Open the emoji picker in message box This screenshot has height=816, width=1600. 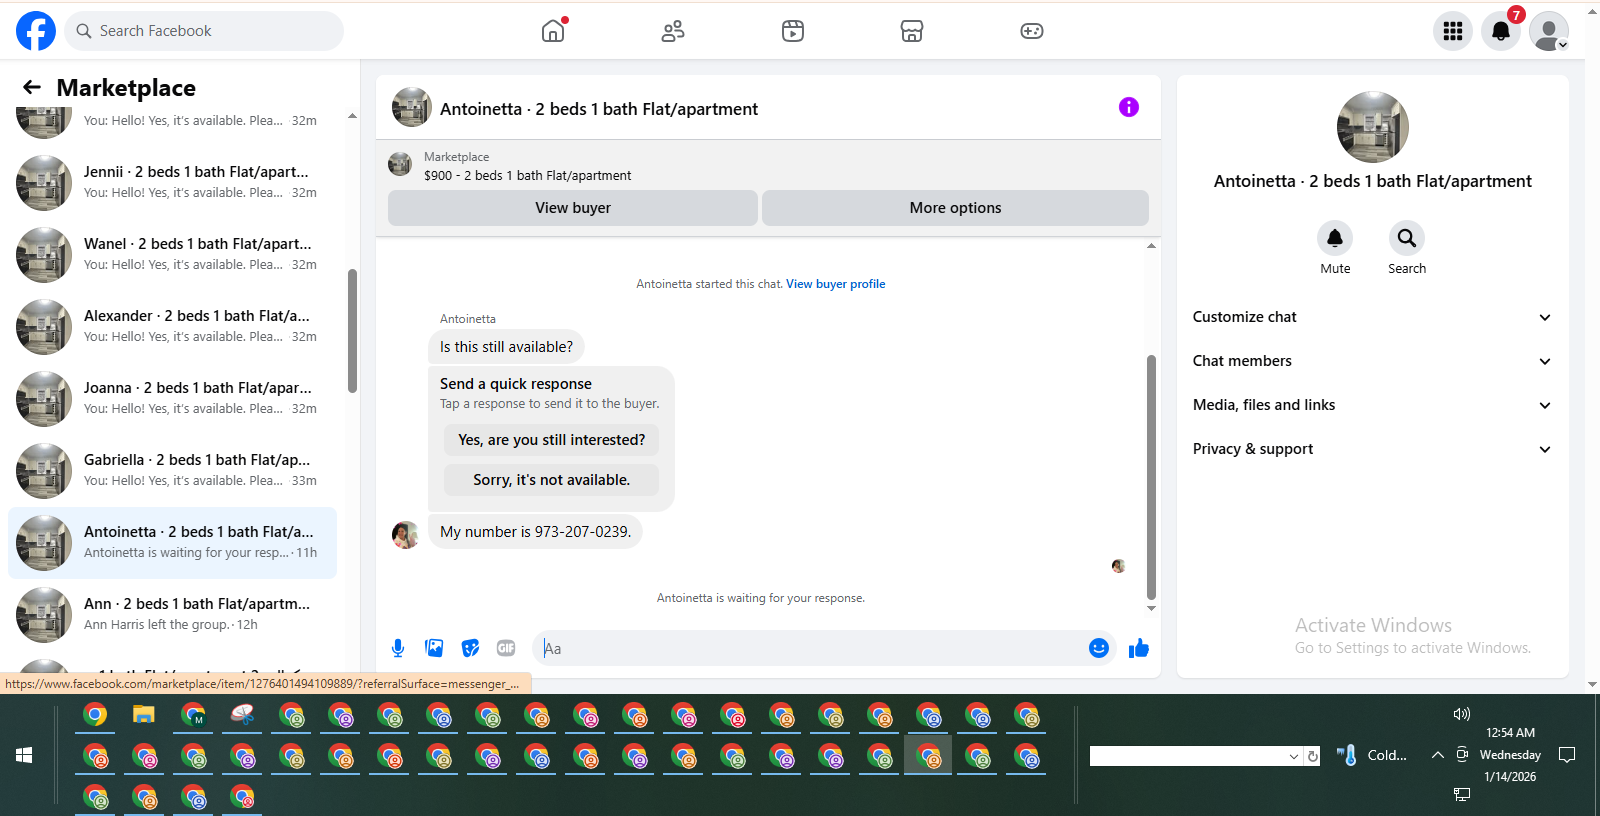1099,648
